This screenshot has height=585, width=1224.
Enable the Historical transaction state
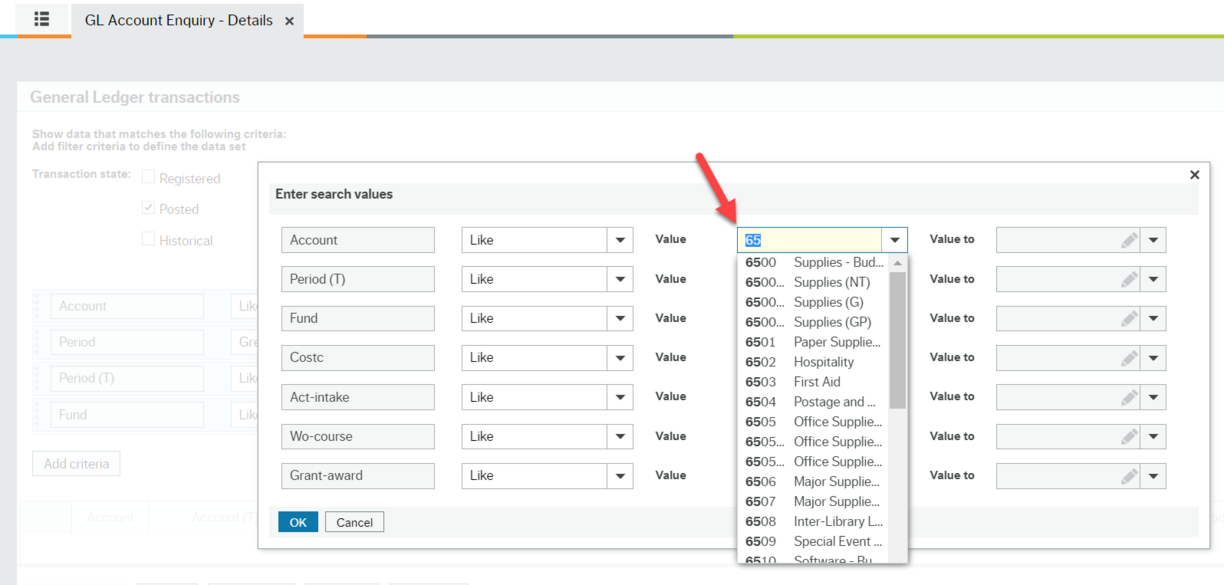tap(148, 240)
